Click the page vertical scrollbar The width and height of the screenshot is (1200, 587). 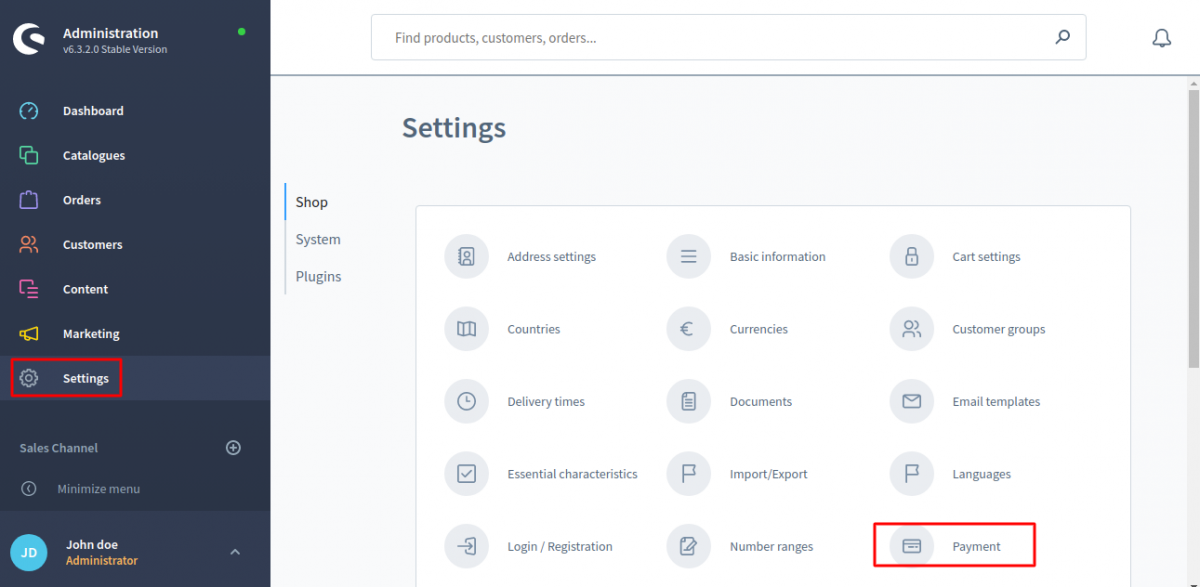coord(1194,230)
